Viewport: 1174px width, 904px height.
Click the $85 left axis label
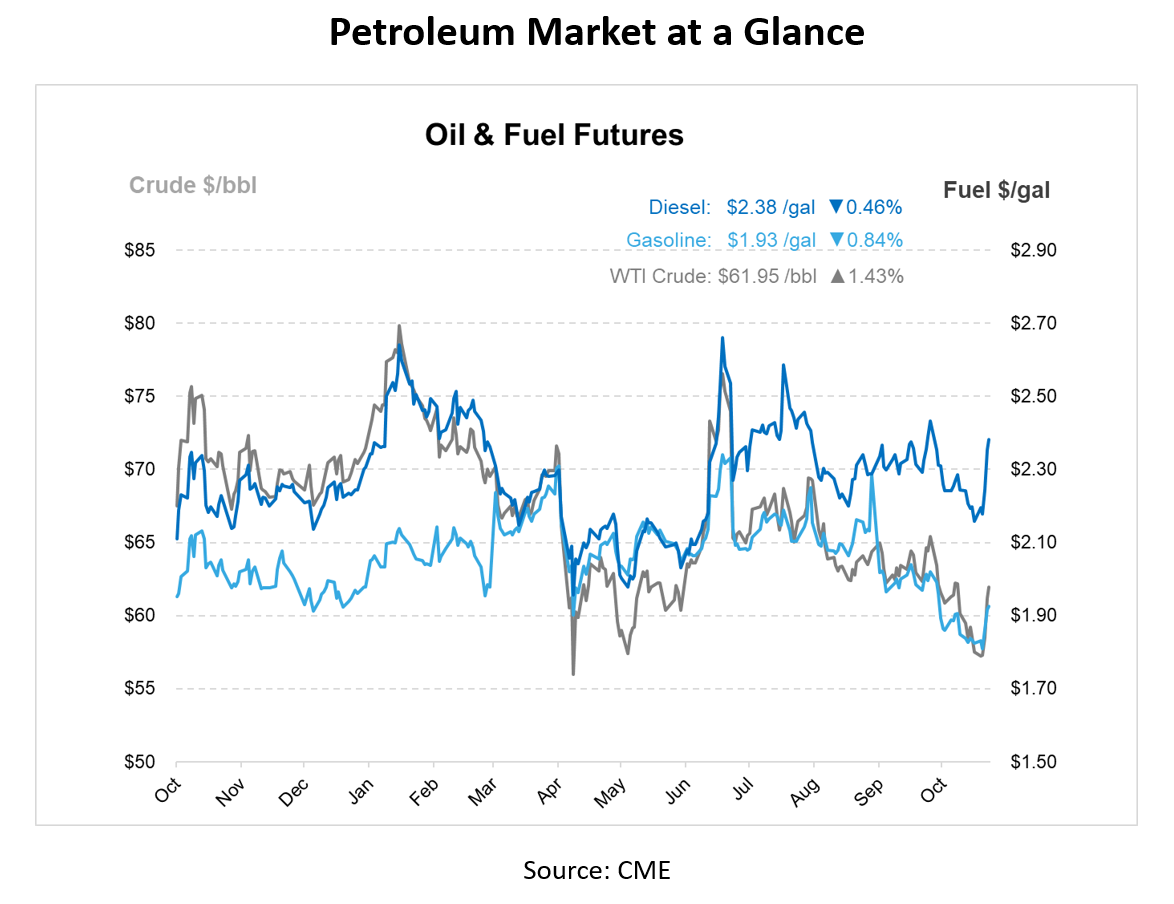[x=140, y=250]
